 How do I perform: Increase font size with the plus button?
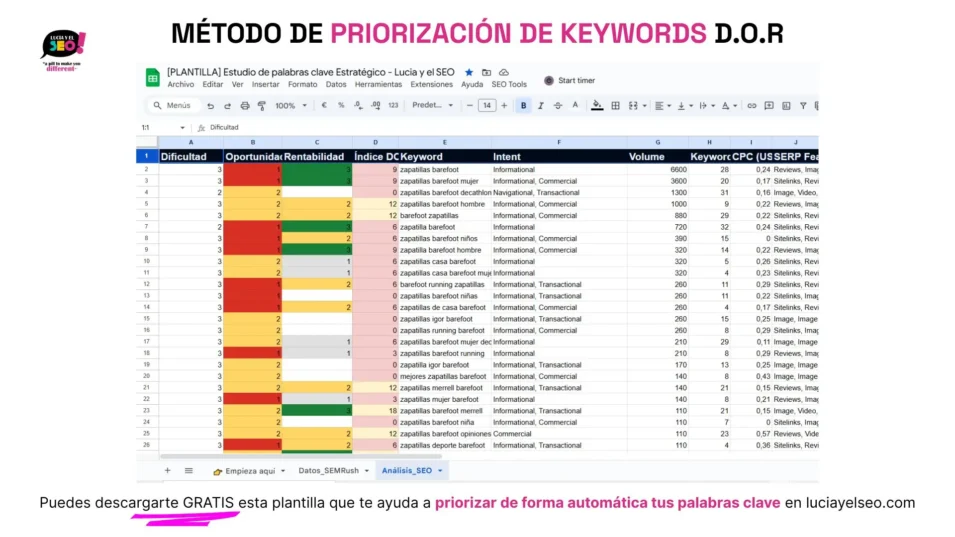click(504, 105)
